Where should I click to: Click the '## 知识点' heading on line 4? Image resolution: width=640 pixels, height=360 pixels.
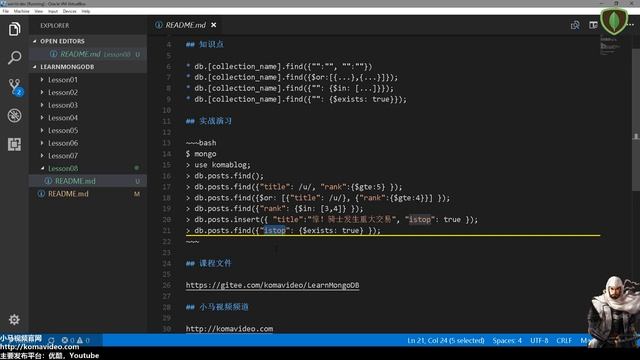tap(204, 44)
